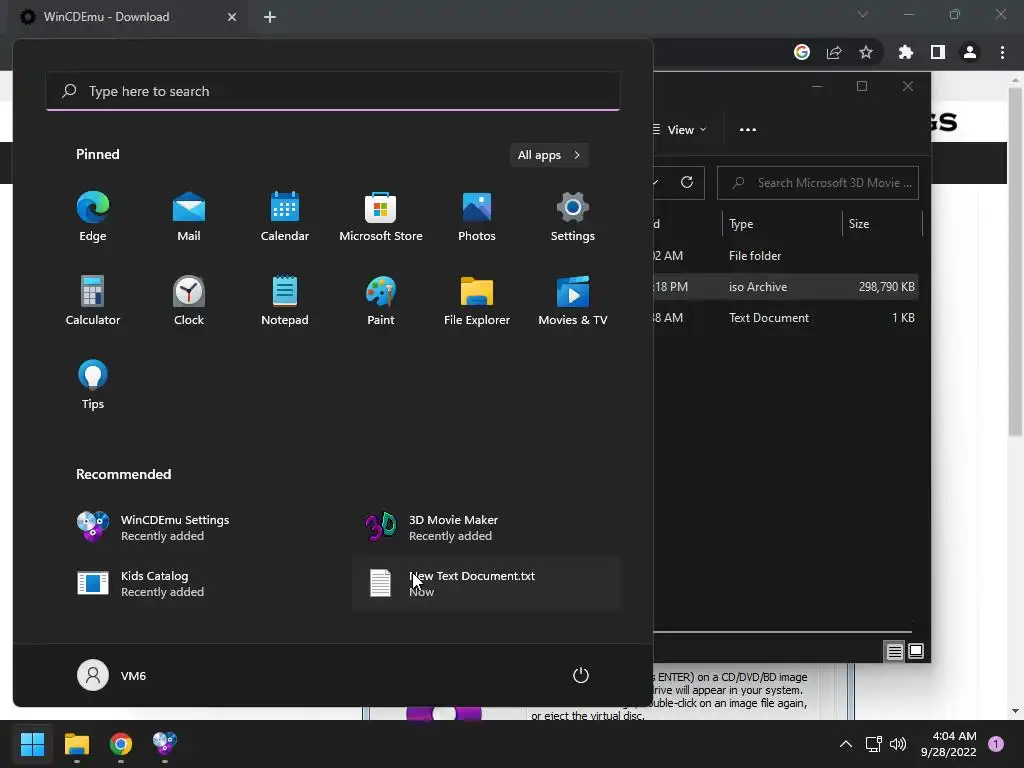Open a new Chrome tab

click(x=270, y=17)
